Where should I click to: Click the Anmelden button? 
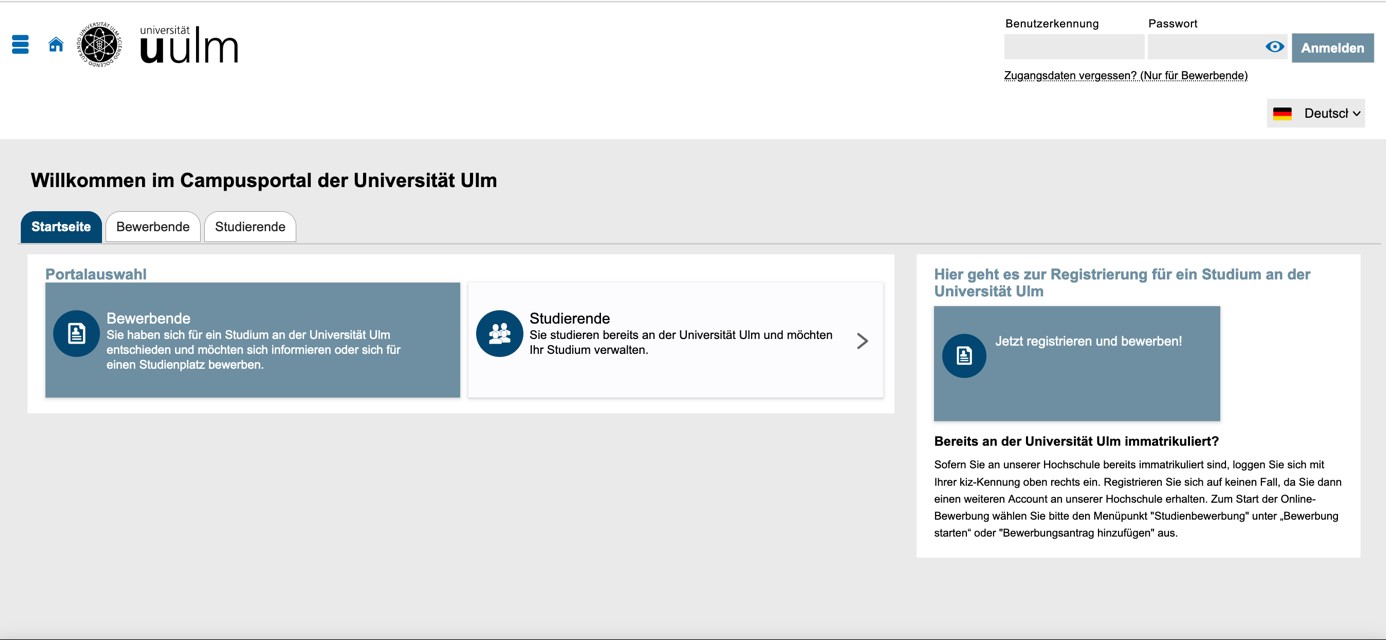1332,48
